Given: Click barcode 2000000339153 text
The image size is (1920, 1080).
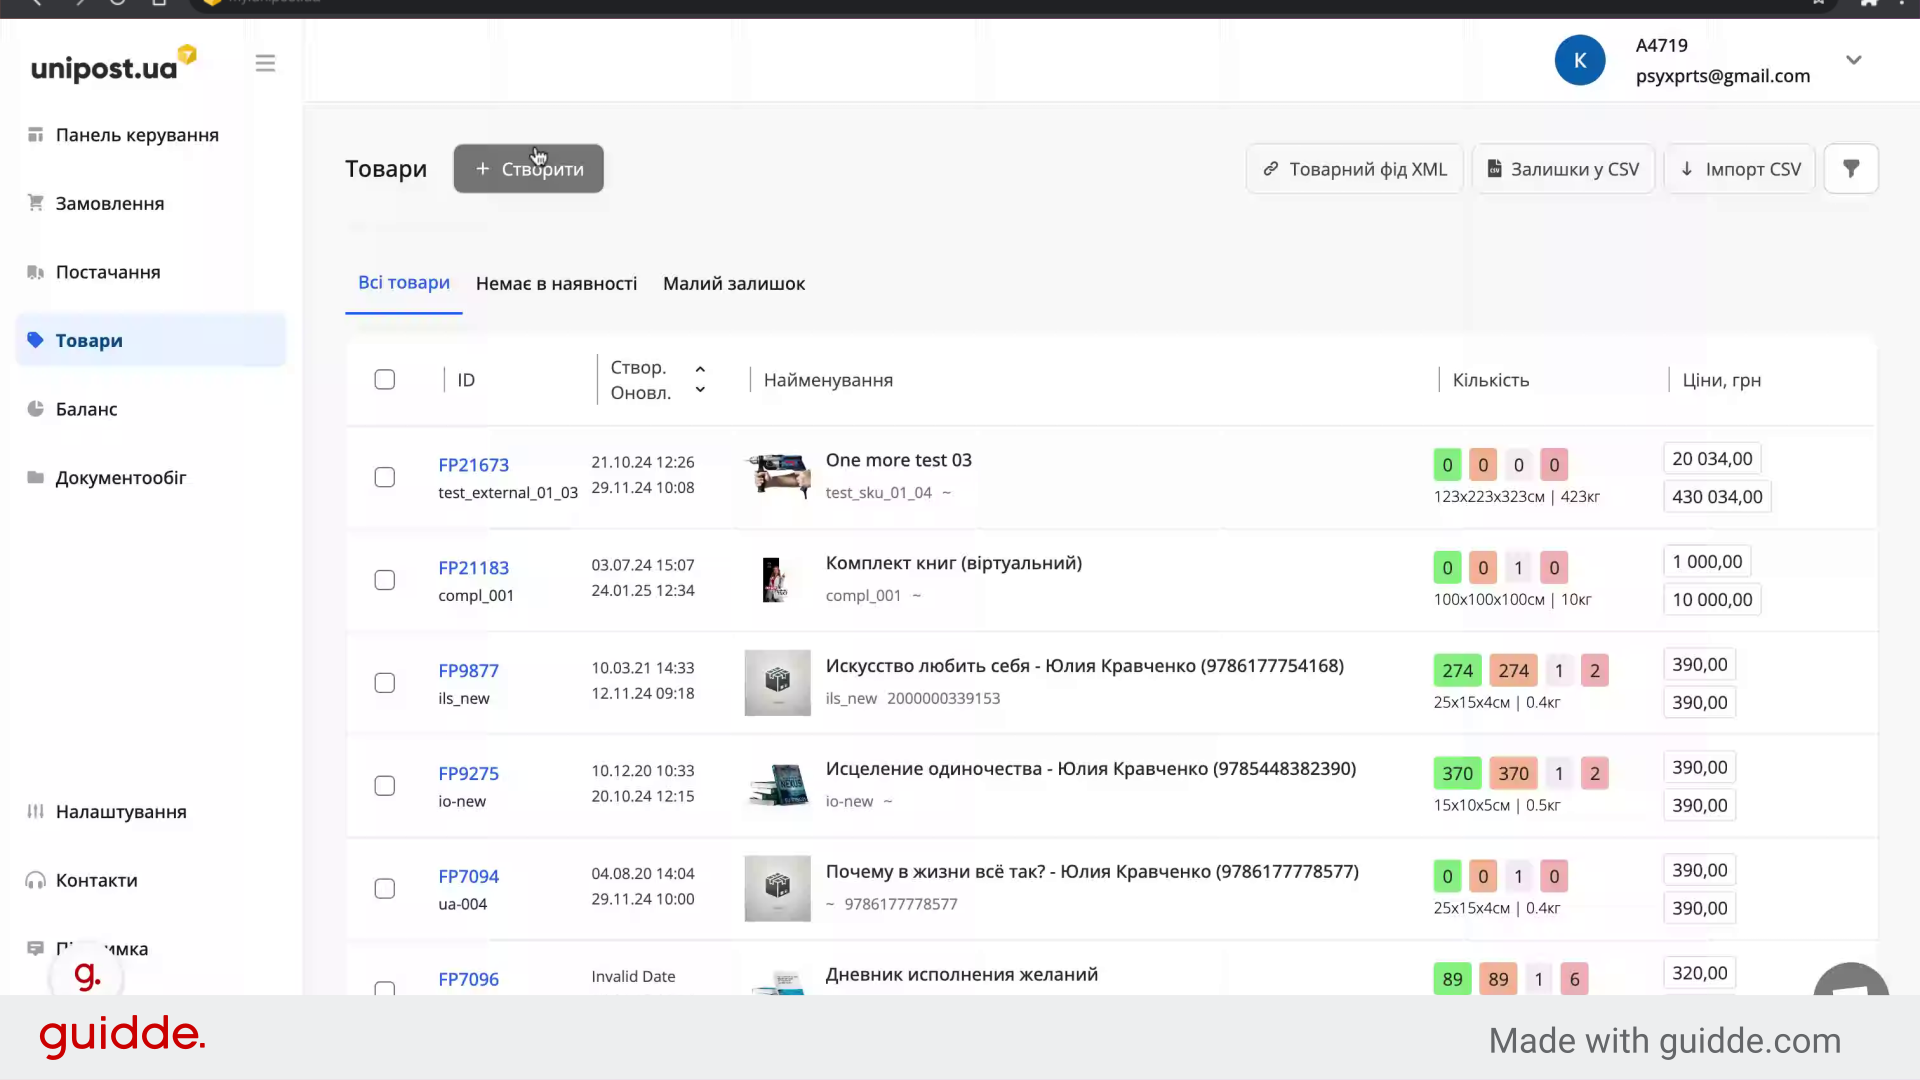Looking at the screenshot, I should coord(943,699).
